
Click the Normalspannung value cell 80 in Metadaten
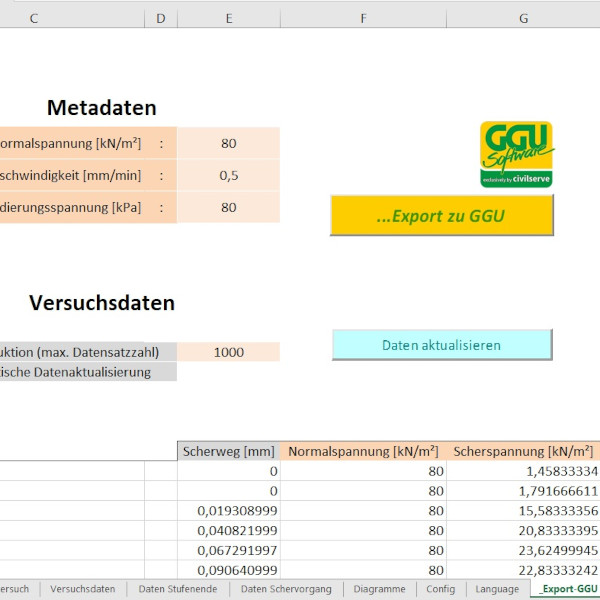tap(228, 143)
